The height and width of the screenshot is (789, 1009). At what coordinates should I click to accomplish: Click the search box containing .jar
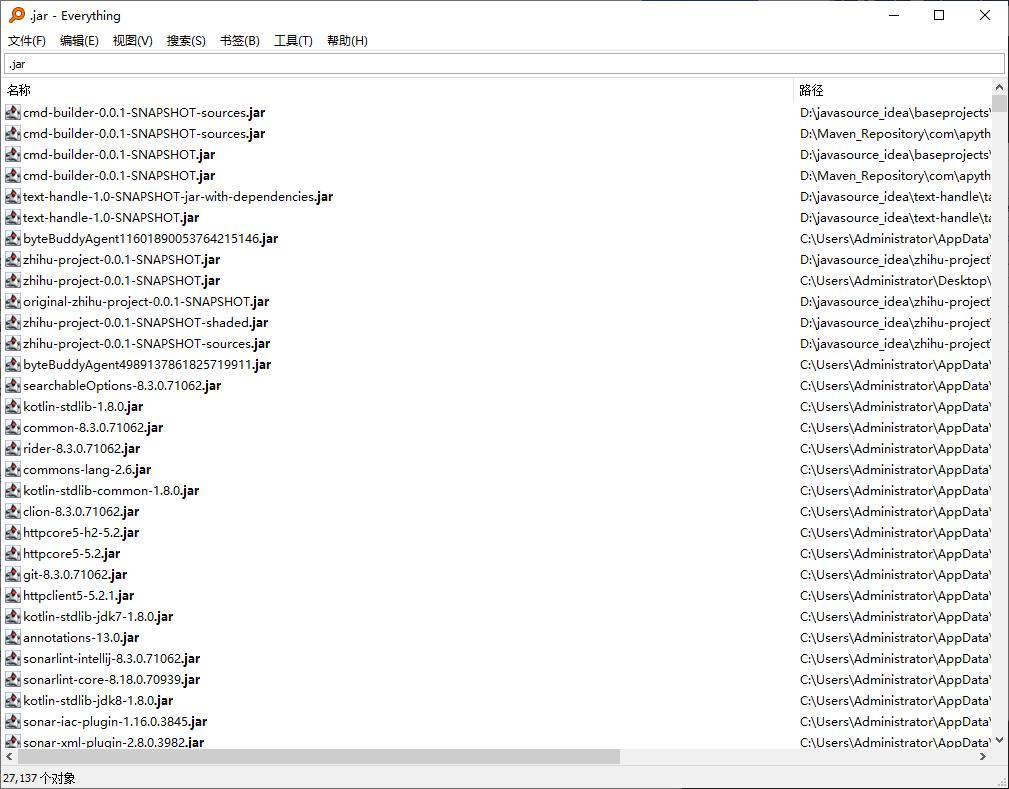coord(504,64)
